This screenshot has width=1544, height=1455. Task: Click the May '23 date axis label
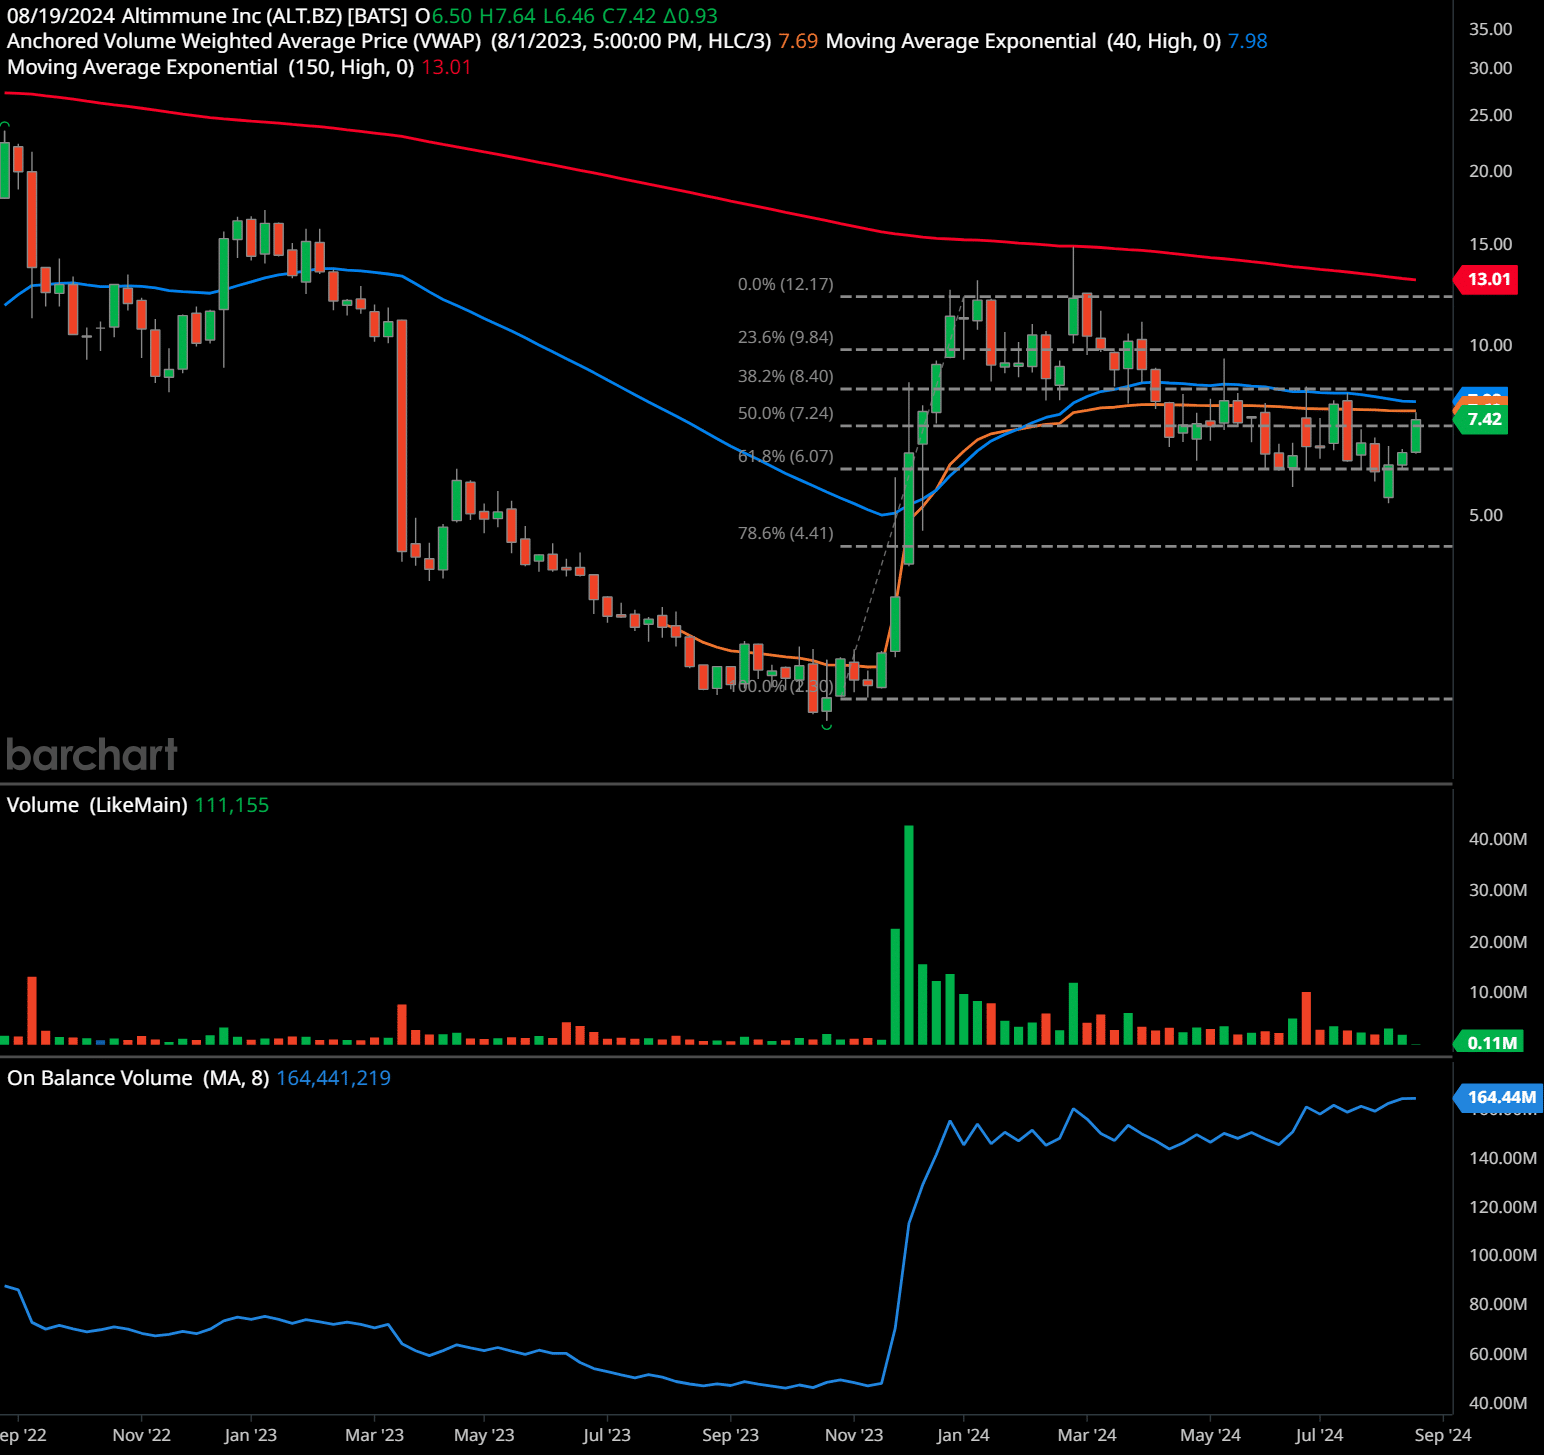click(484, 1435)
